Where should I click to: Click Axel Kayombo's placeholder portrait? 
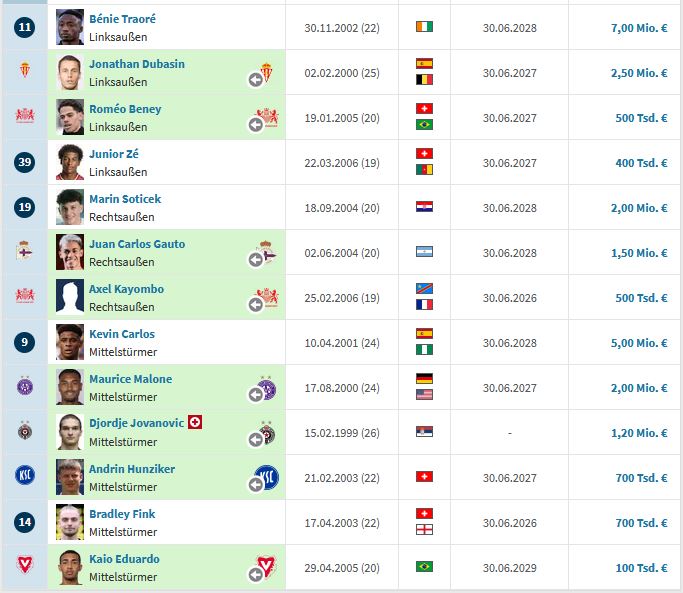pos(70,297)
